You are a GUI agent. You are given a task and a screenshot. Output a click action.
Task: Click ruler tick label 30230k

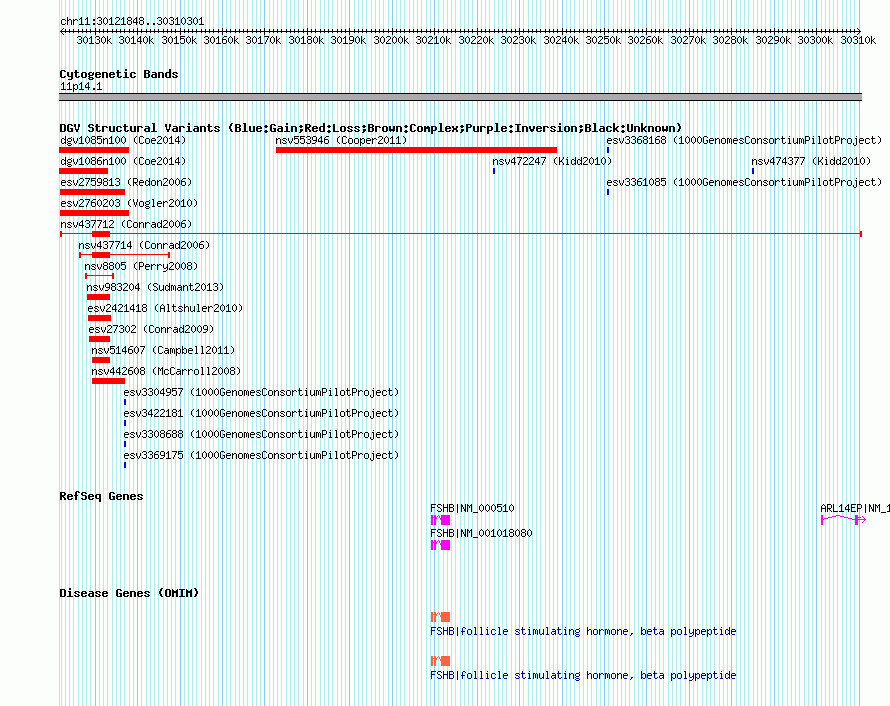(518, 40)
